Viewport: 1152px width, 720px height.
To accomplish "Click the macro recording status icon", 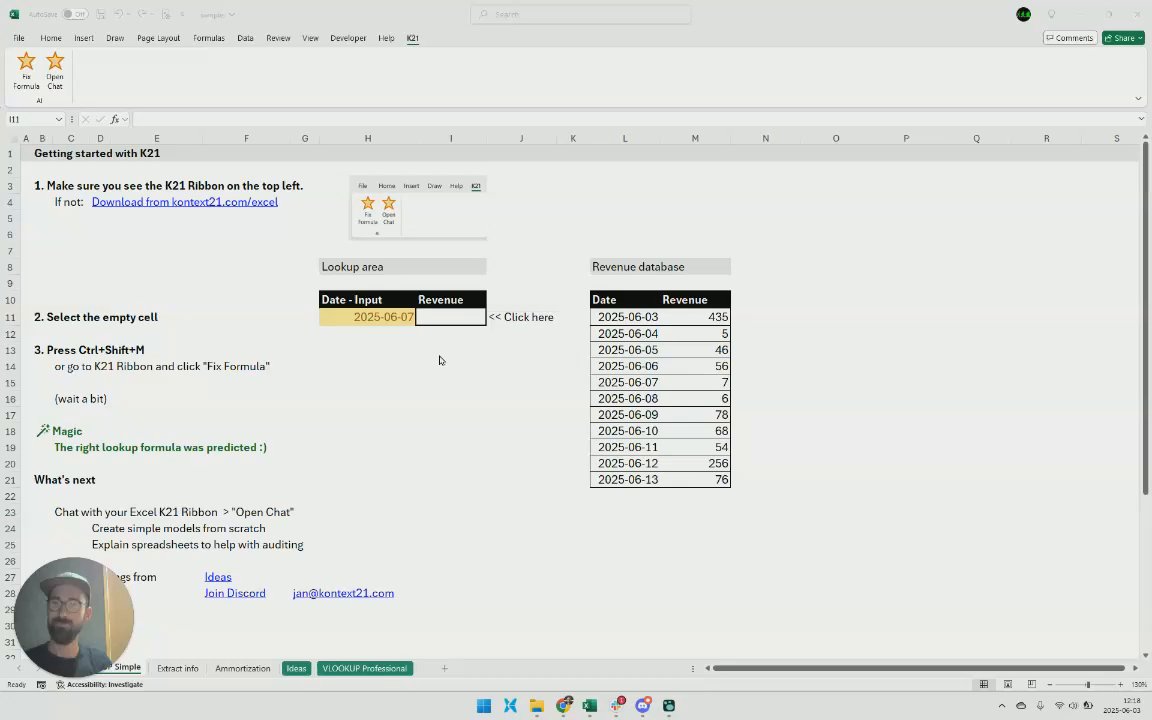I will (x=41, y=685).
